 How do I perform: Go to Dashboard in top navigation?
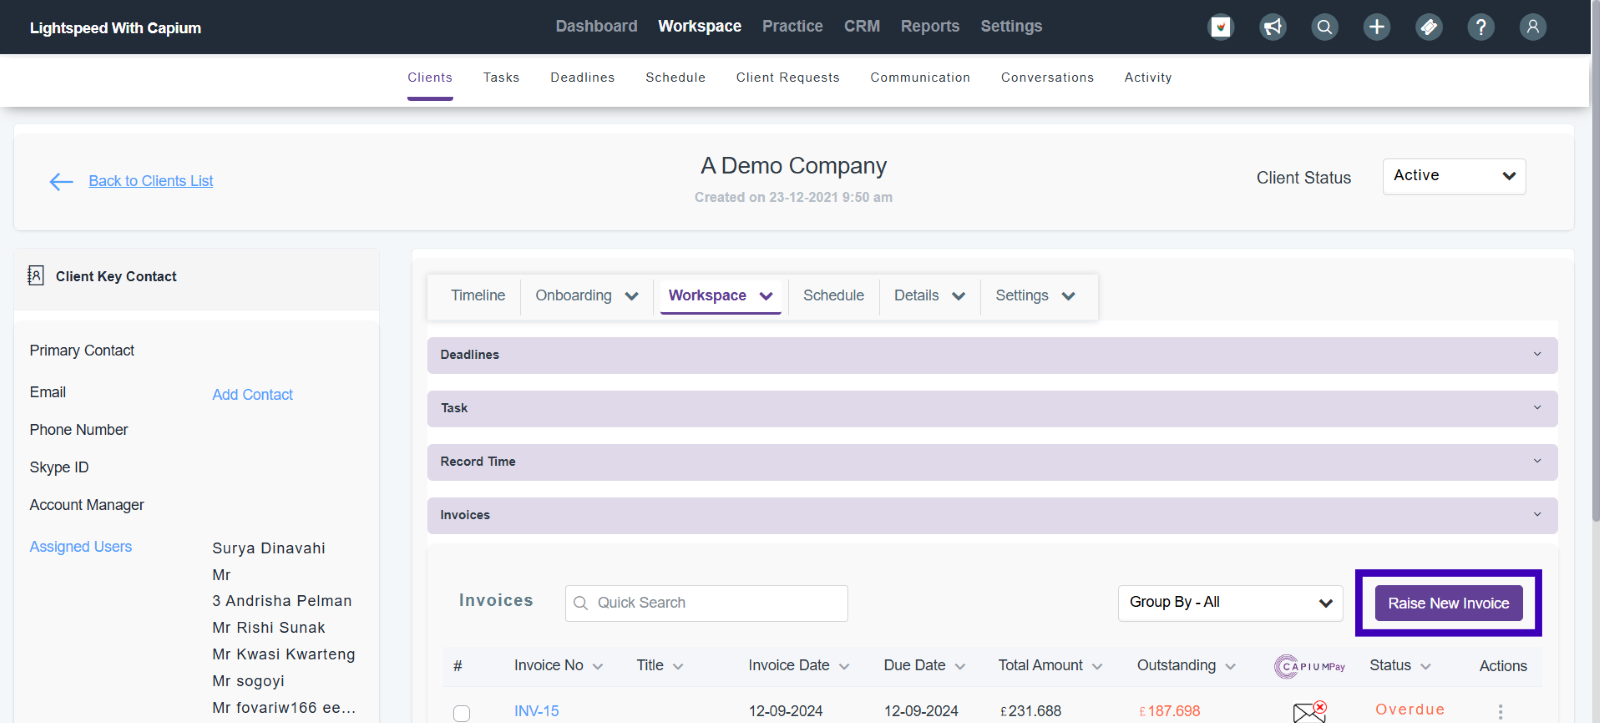coord(596,26)
